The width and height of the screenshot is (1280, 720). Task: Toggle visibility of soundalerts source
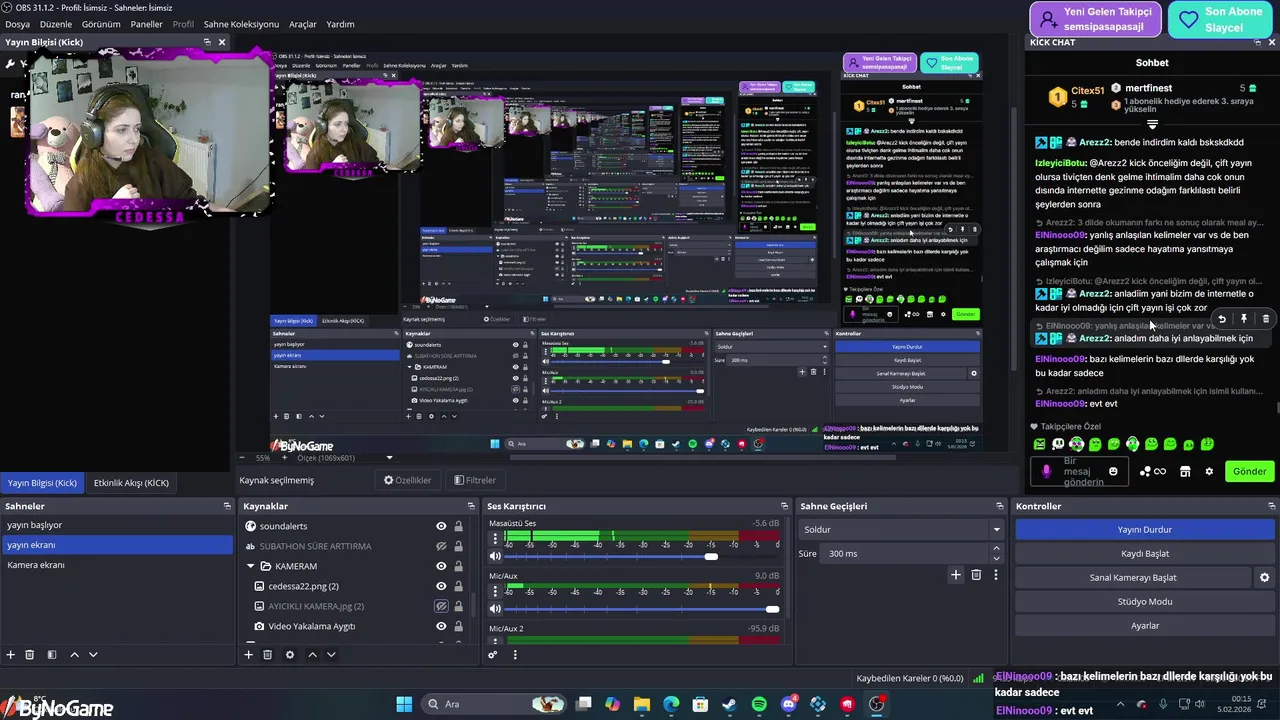pyautogui.click(x=441, y=526)
